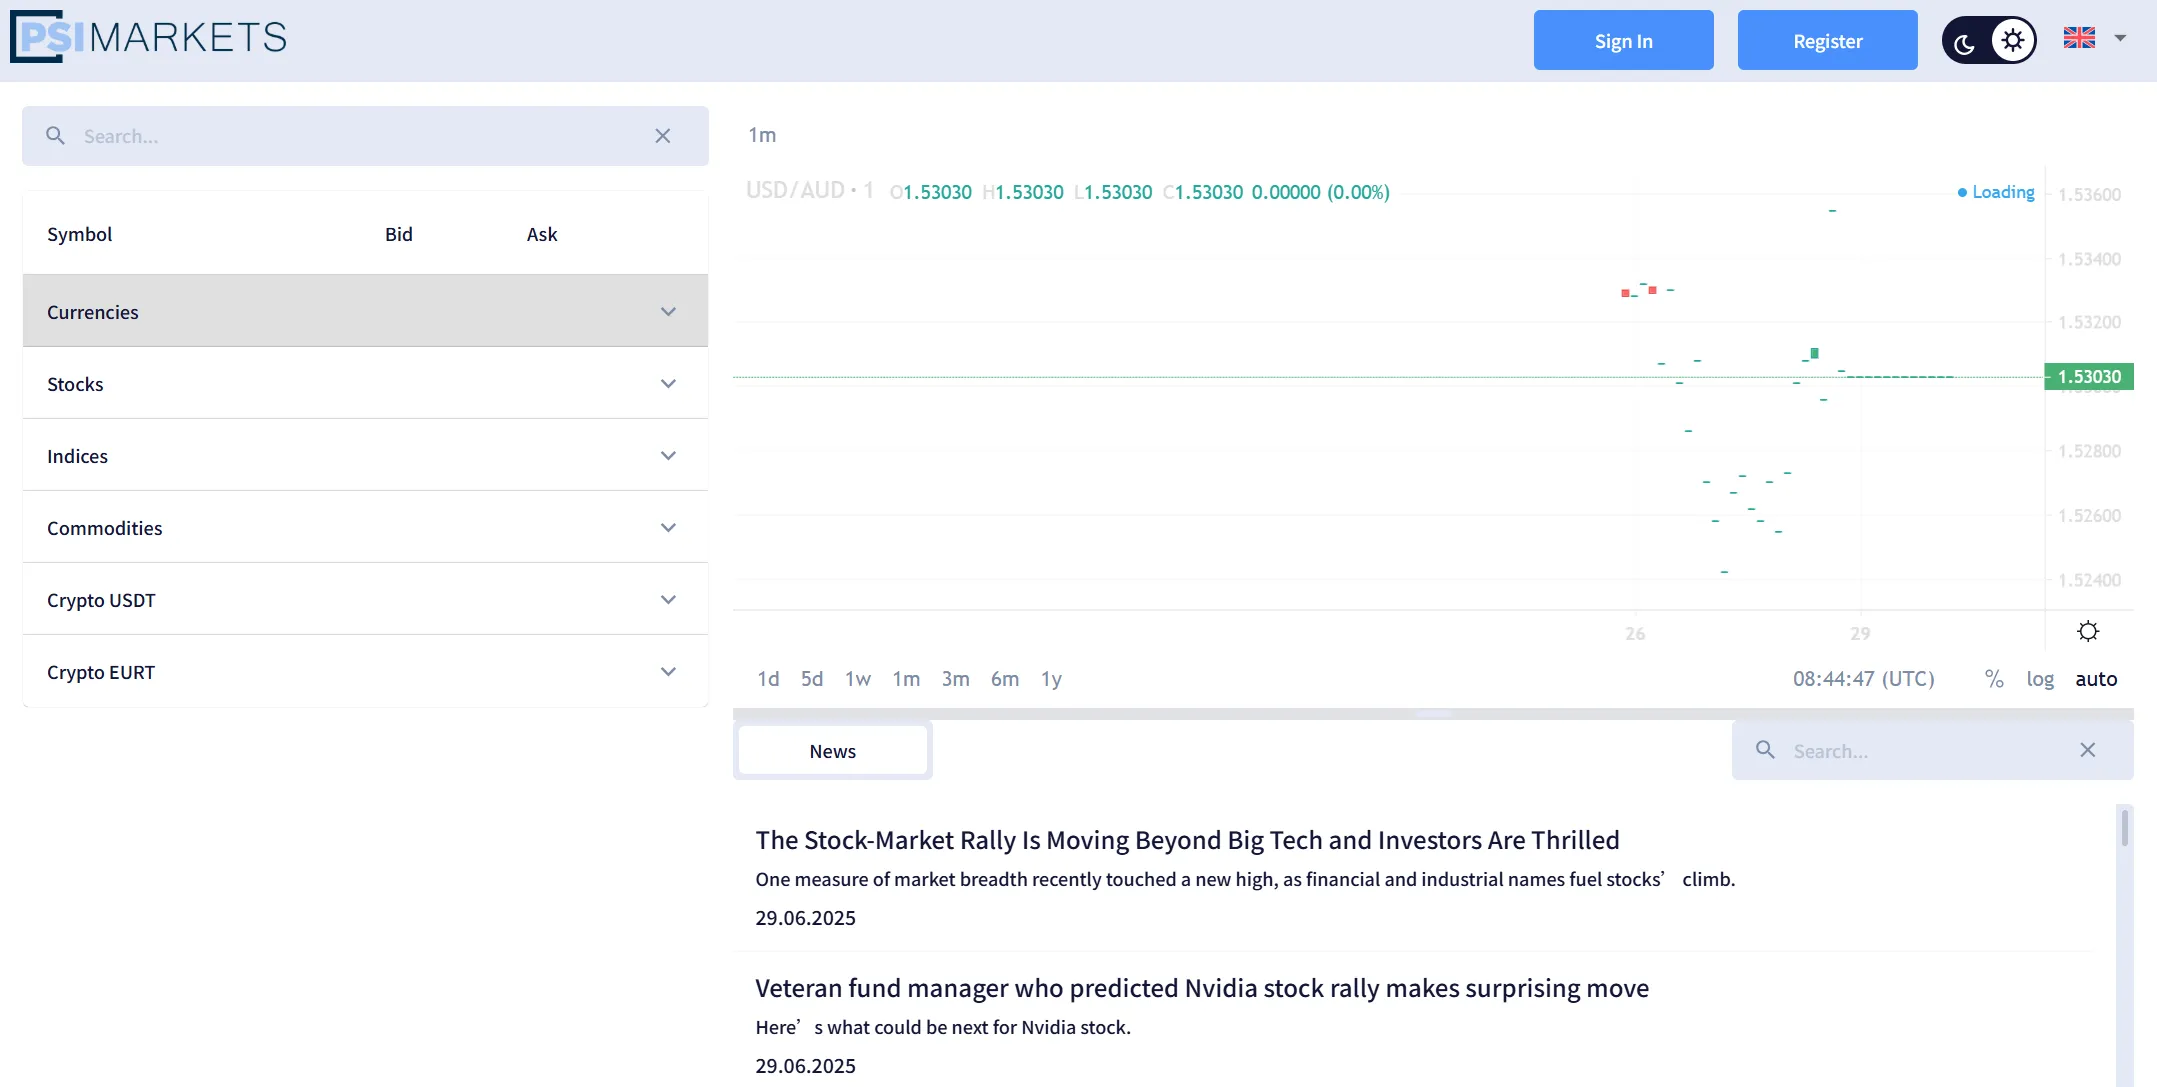
Task: Click the 08:44:47 (UTC) timezone label
Action: click(1864, 679)
